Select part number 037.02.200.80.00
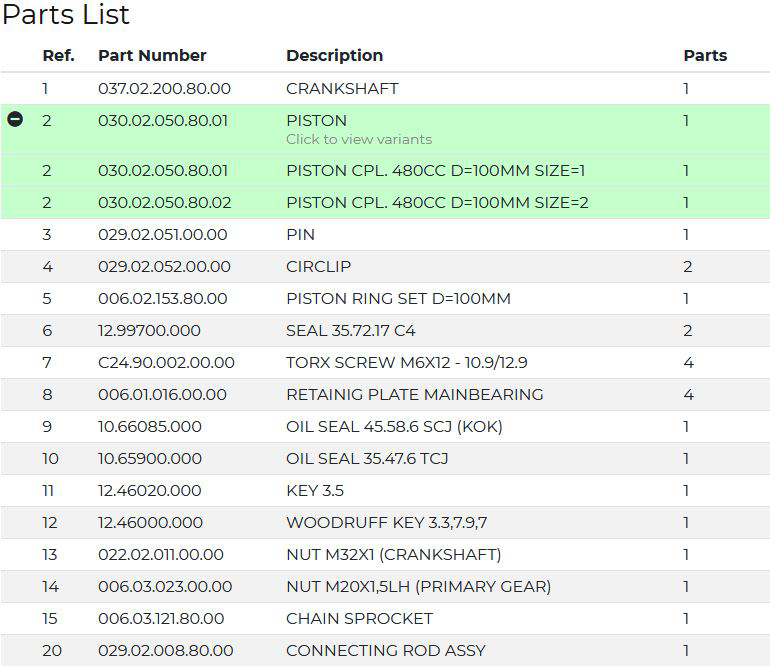770x666 pixels. pyautogui.click(x=165, y=88)
